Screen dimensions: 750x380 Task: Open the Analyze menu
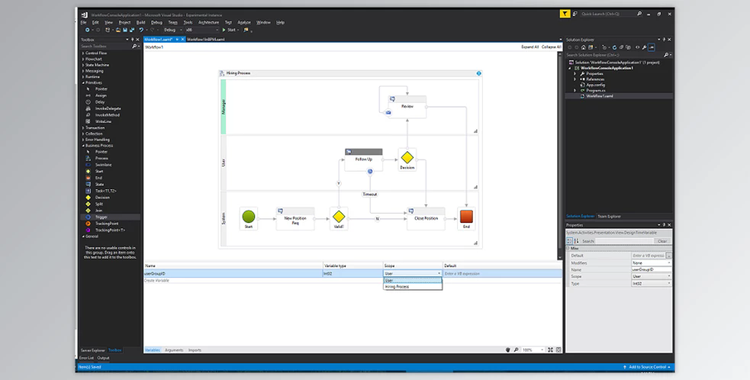click(x=244, y=22)
